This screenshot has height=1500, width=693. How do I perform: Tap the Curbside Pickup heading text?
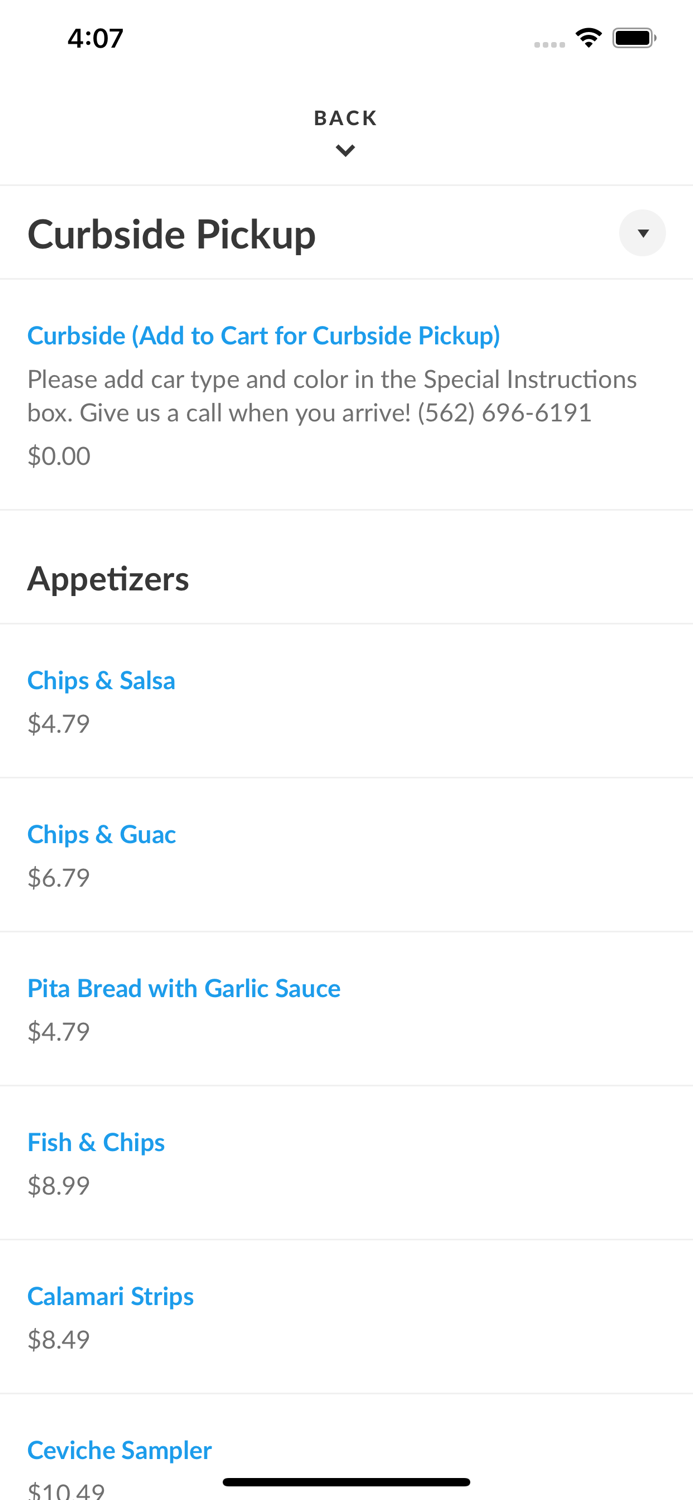click(171, 233)
